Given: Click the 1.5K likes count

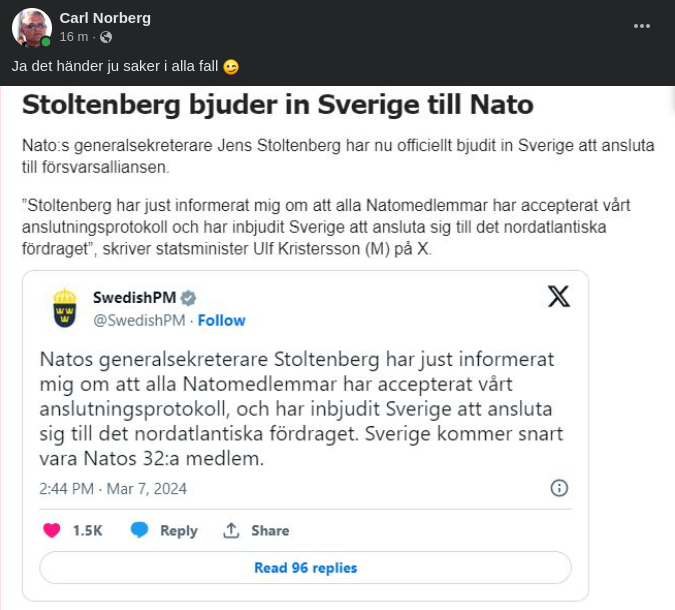Looking at the screenshot, I should (88, 531).
